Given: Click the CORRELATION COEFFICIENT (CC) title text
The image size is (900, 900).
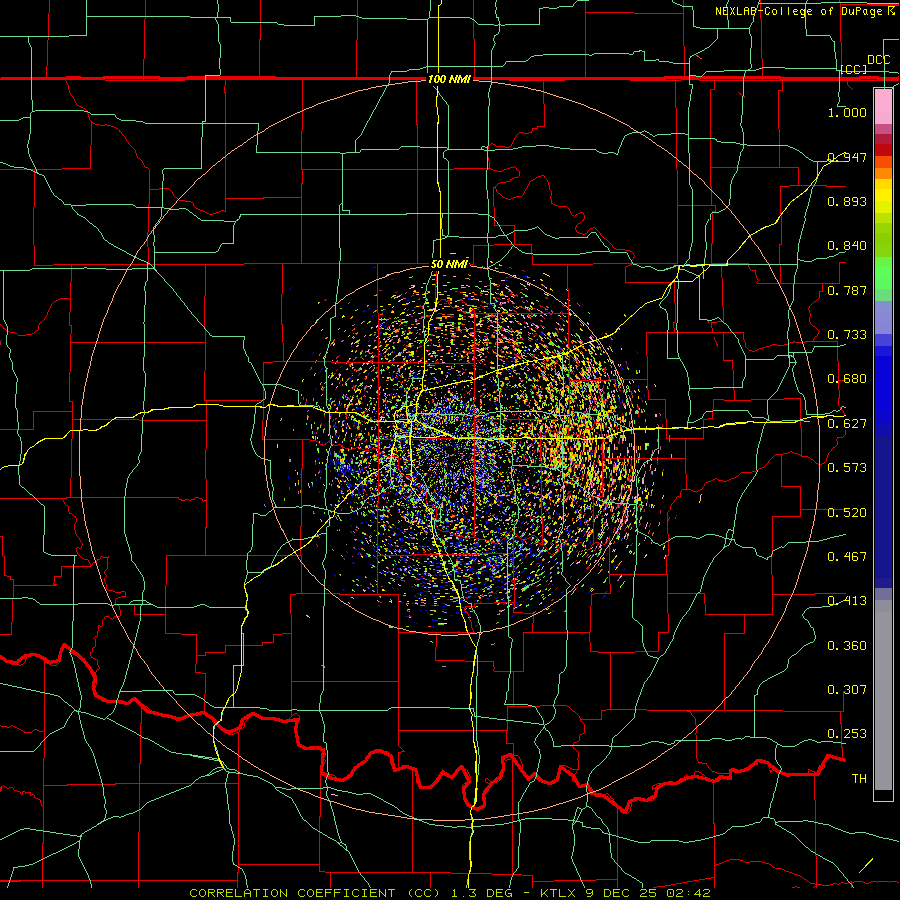Looking at the screenshot, I should point(315,893).
